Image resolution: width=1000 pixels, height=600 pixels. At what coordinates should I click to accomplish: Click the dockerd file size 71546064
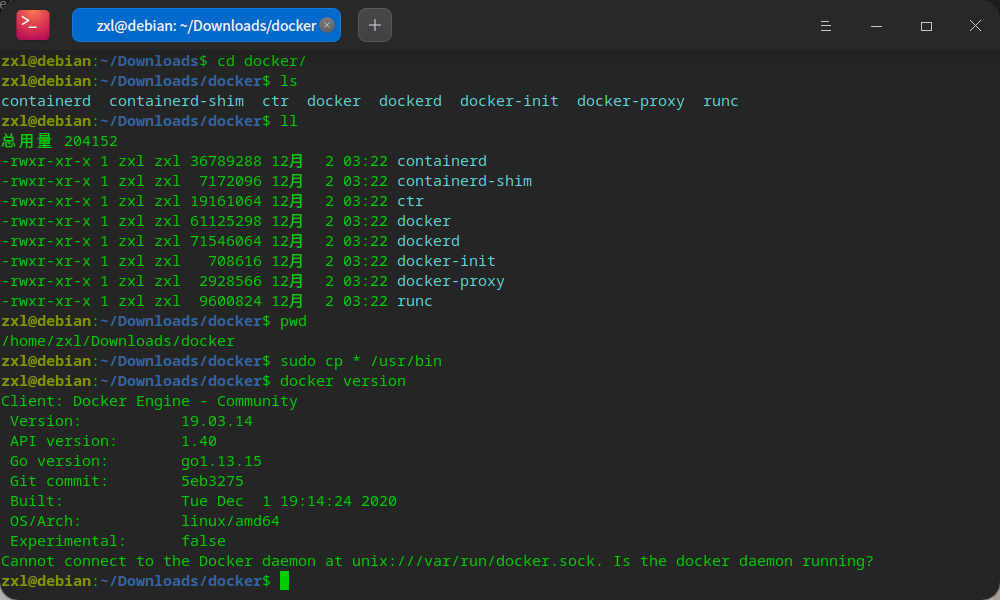225,240
